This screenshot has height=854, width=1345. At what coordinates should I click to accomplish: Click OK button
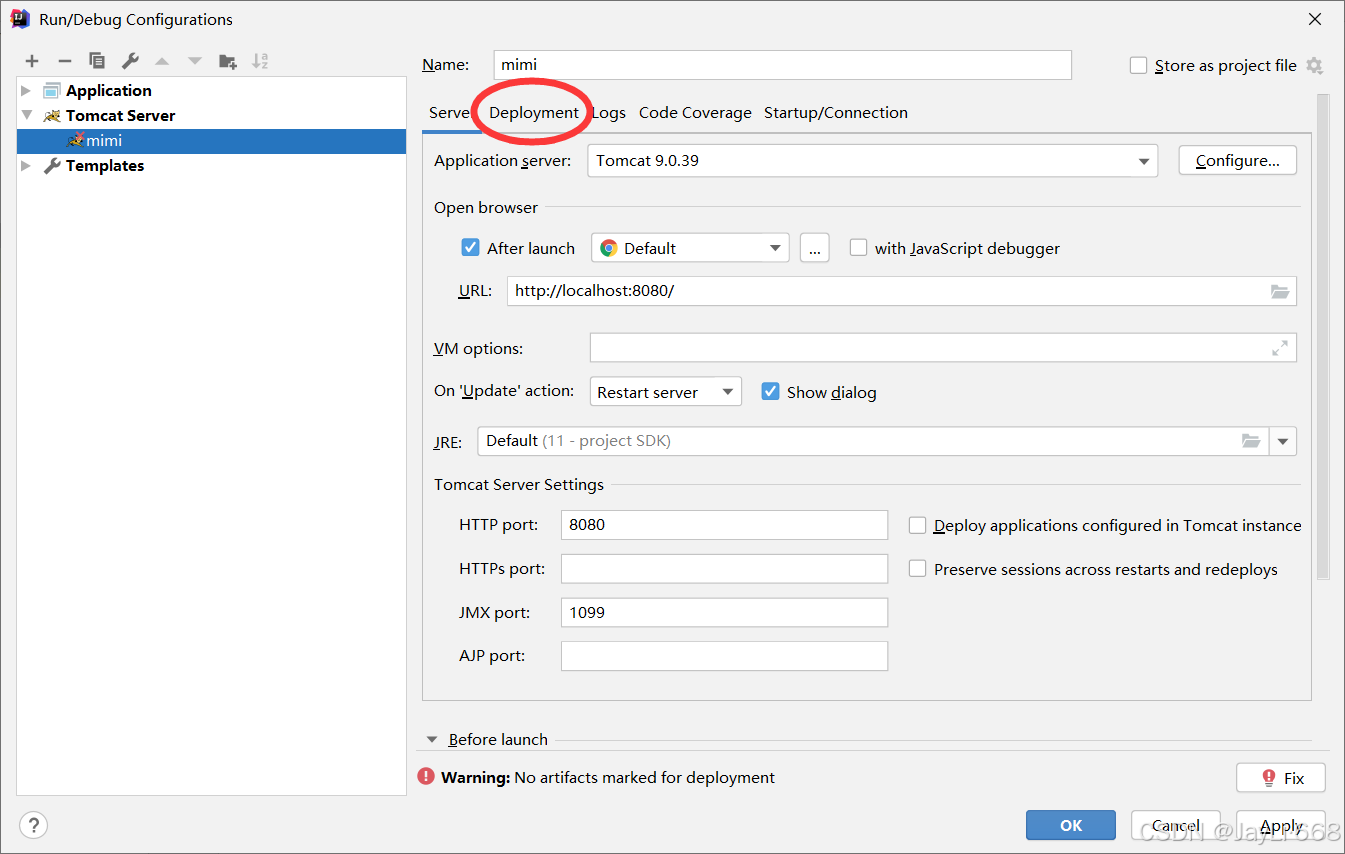click(1071, 825)
